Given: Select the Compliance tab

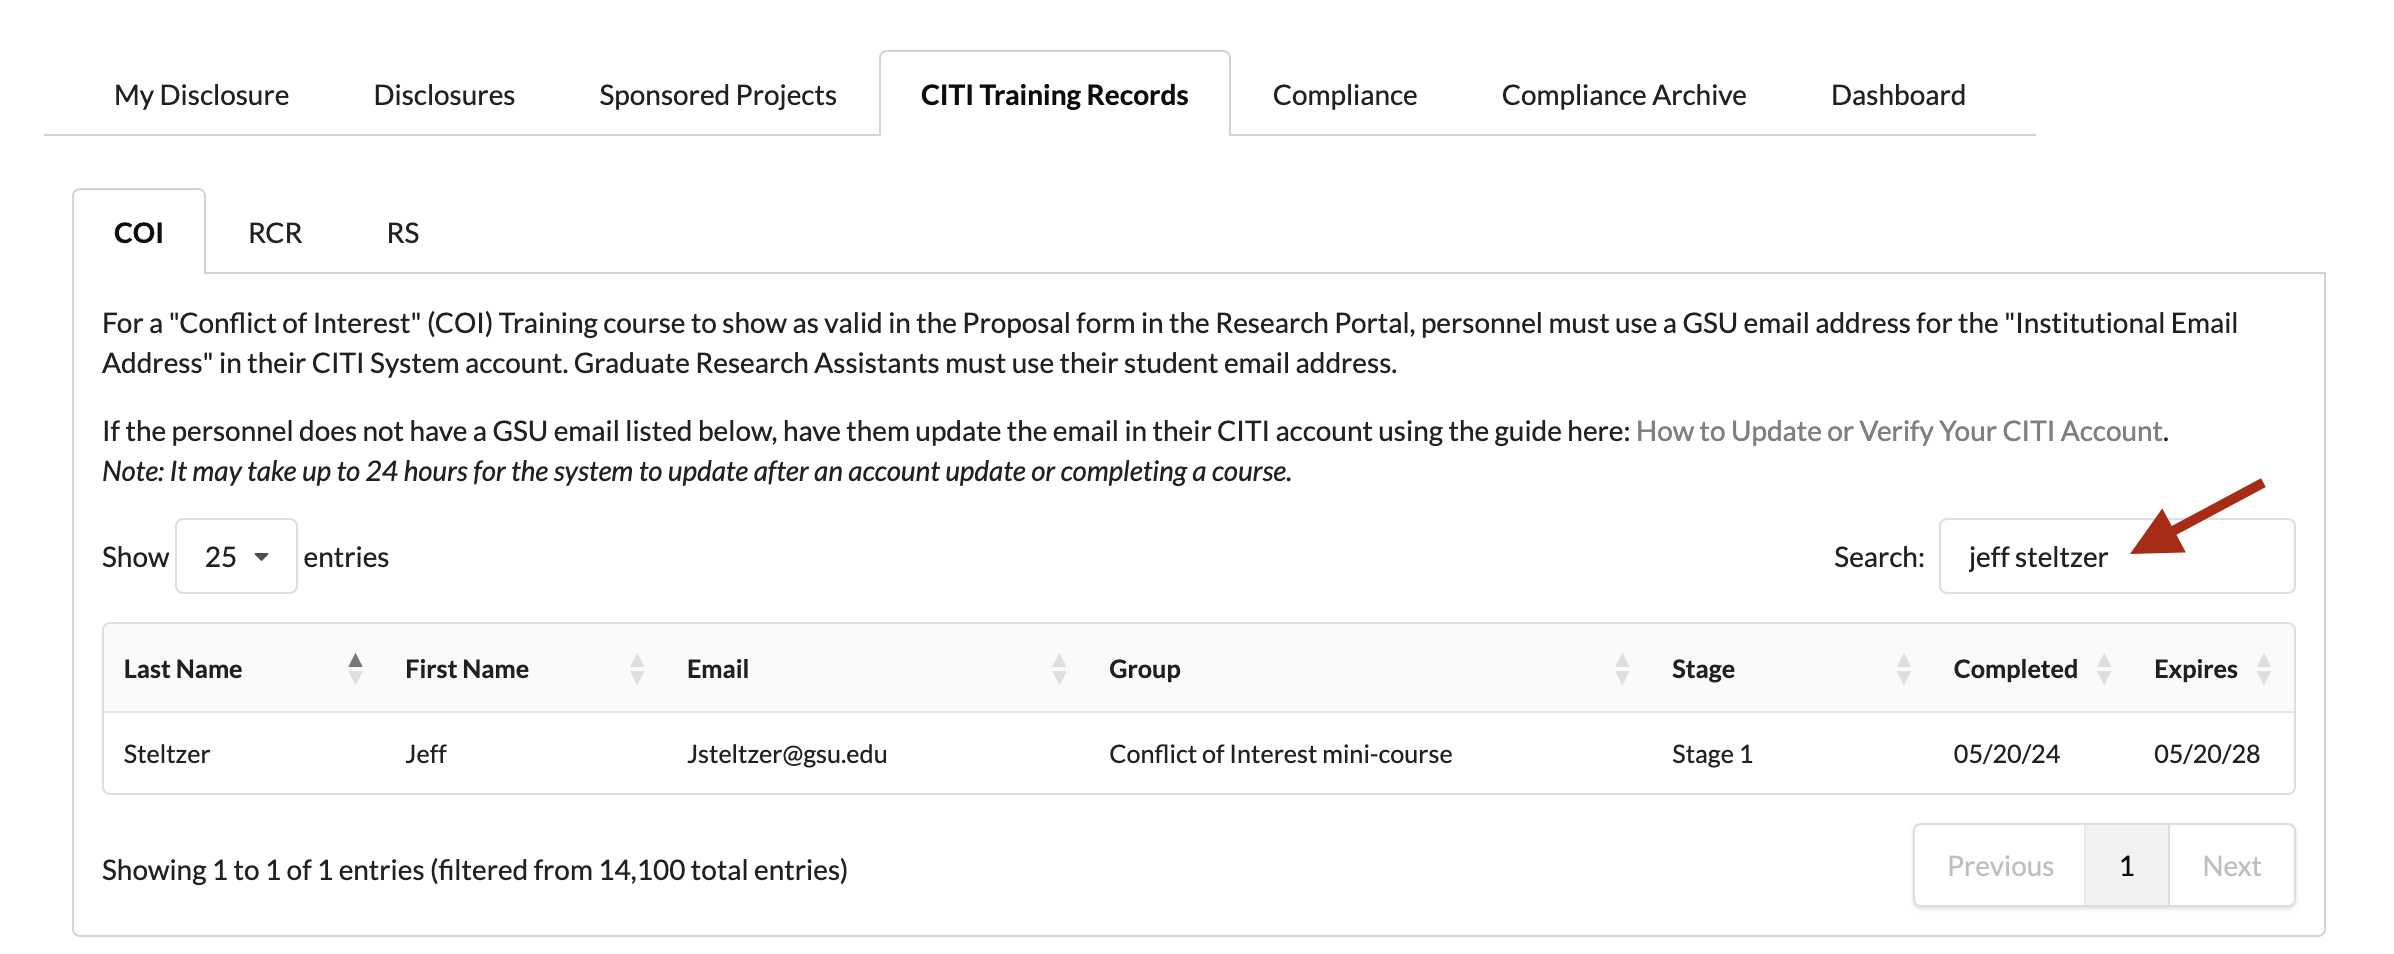Looking at the screenshot, I should [x=1344, y=95].
